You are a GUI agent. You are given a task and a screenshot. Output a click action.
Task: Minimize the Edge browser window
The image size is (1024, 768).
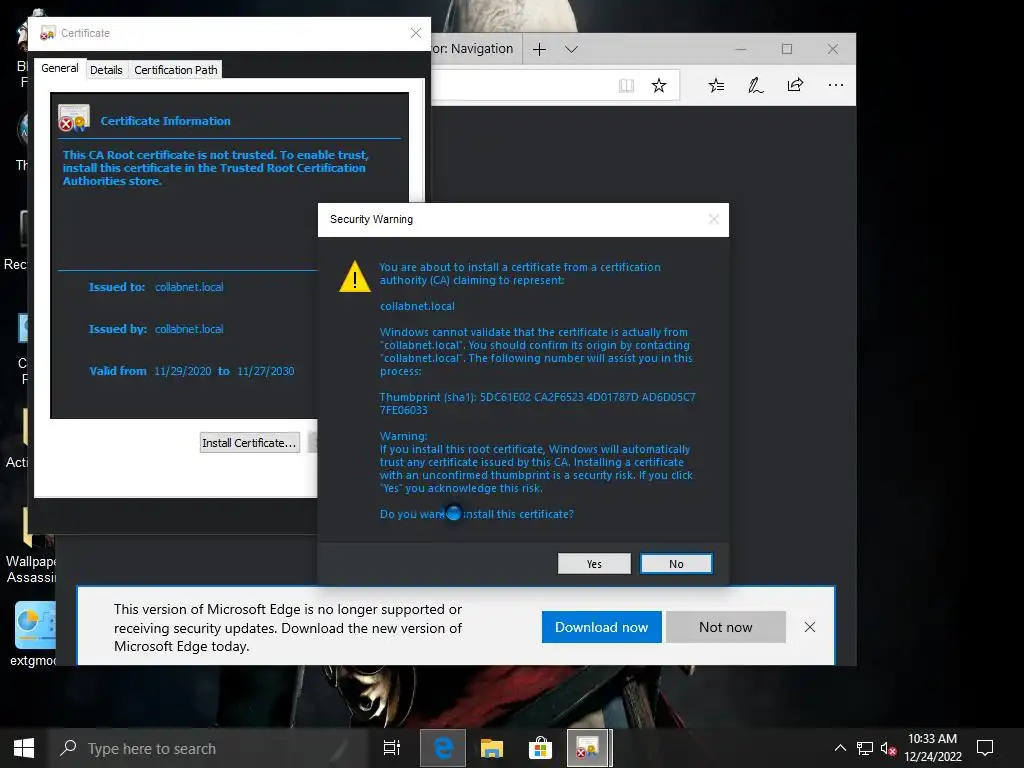point(741,49)
